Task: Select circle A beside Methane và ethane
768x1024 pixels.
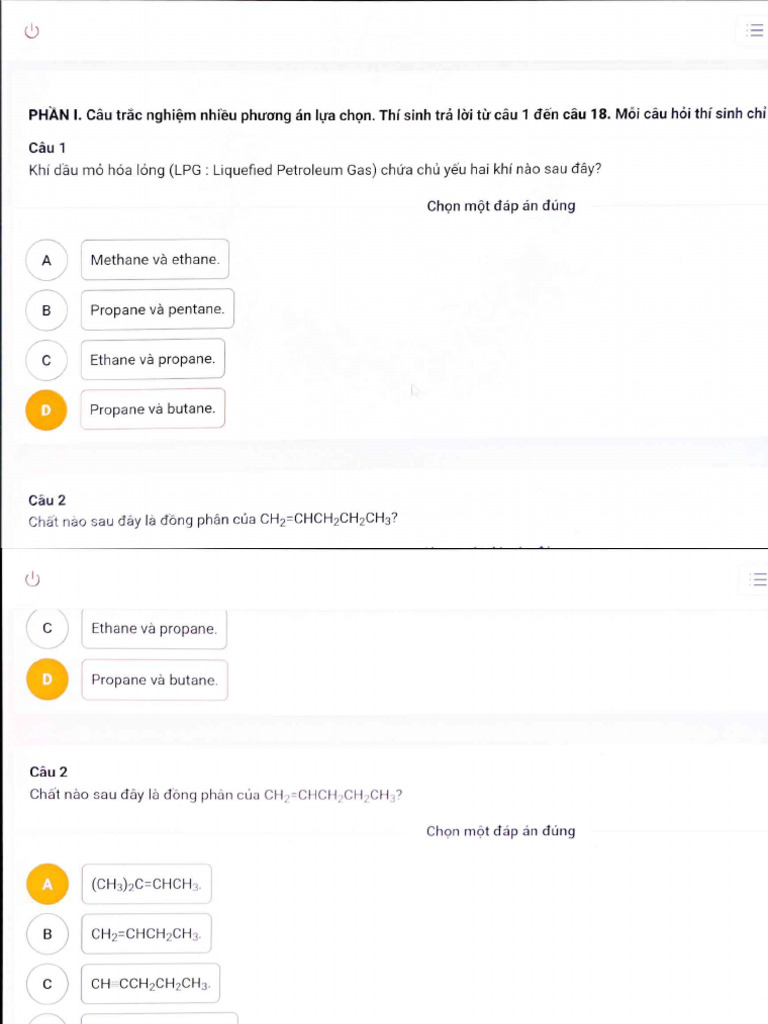Action: [x=46, y=260]
